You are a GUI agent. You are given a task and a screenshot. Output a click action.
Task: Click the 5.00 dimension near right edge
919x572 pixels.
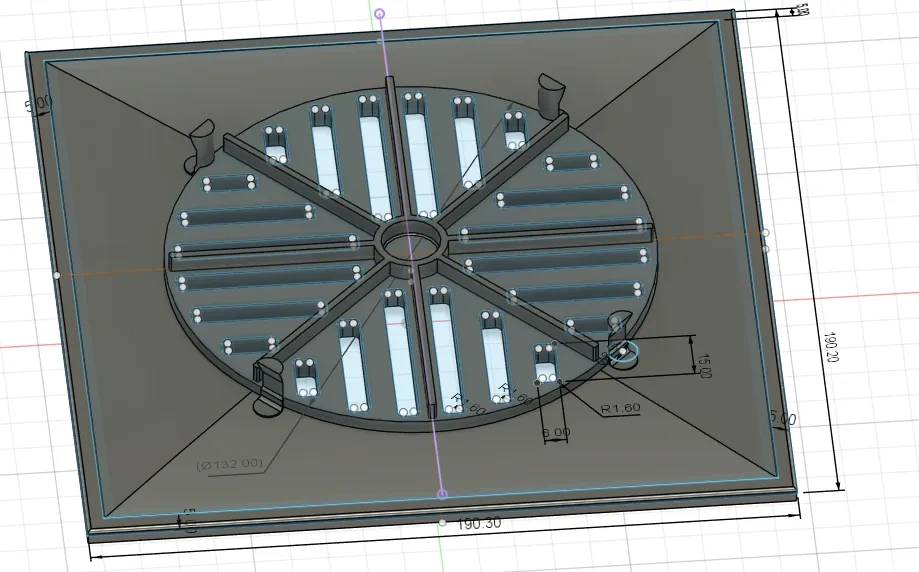click(781, 419)
